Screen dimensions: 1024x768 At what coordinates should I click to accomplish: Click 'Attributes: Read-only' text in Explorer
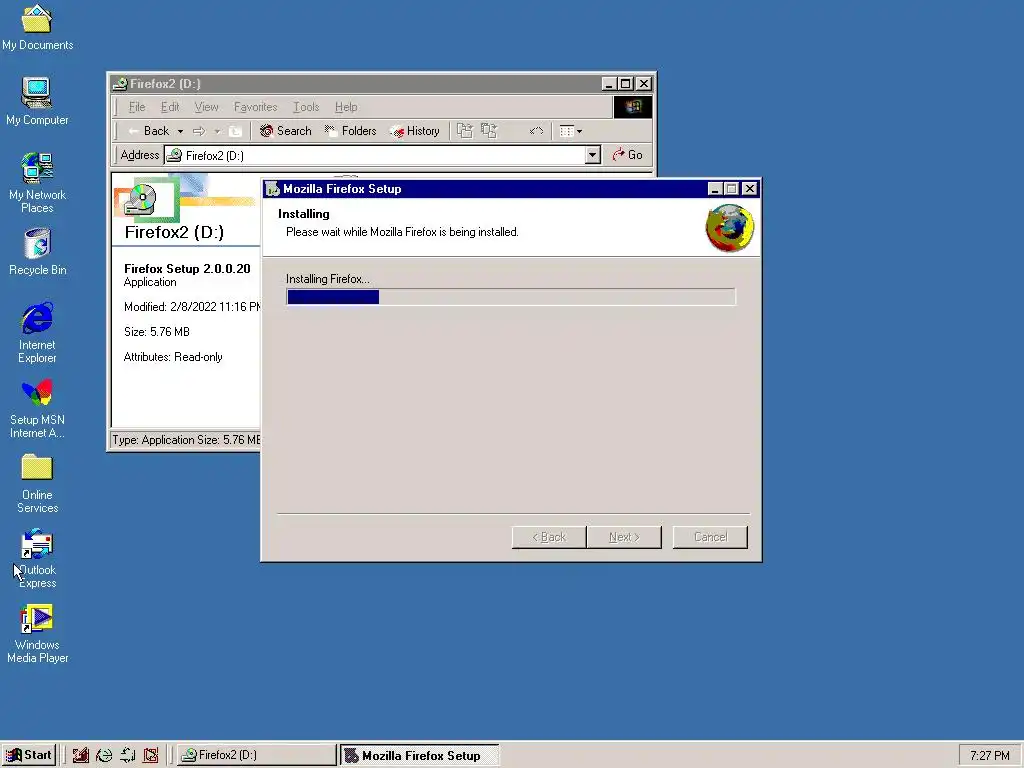pyautogui.click(x=173, y=357)
